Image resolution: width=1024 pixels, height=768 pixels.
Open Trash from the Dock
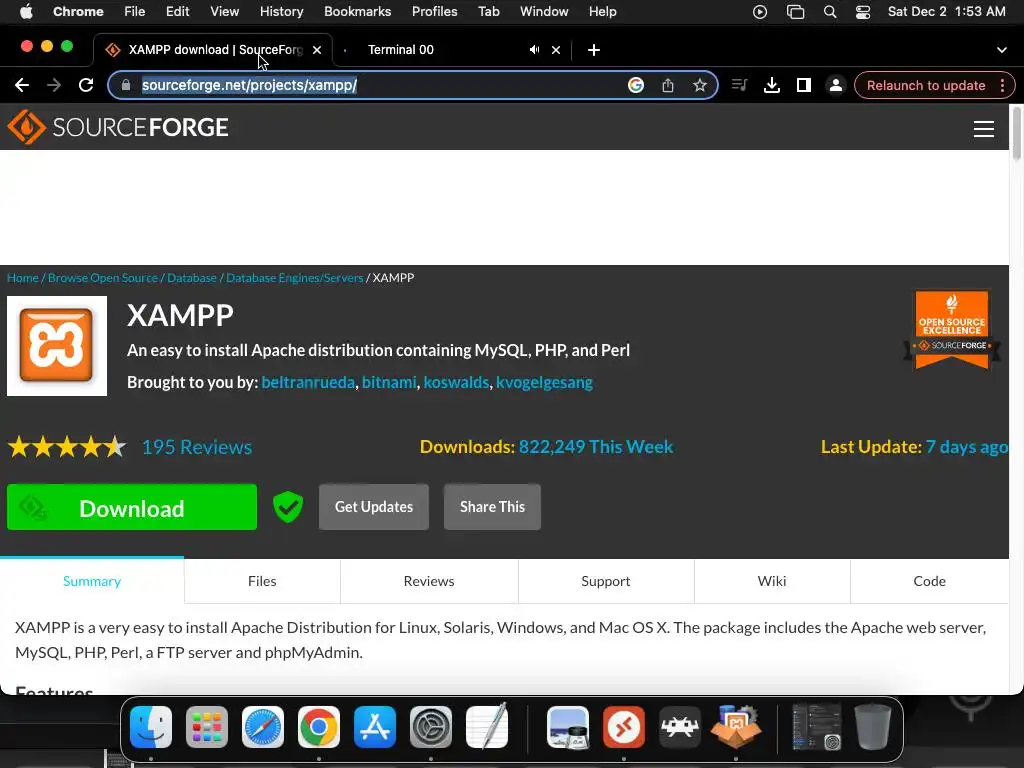tap(872, 727)
